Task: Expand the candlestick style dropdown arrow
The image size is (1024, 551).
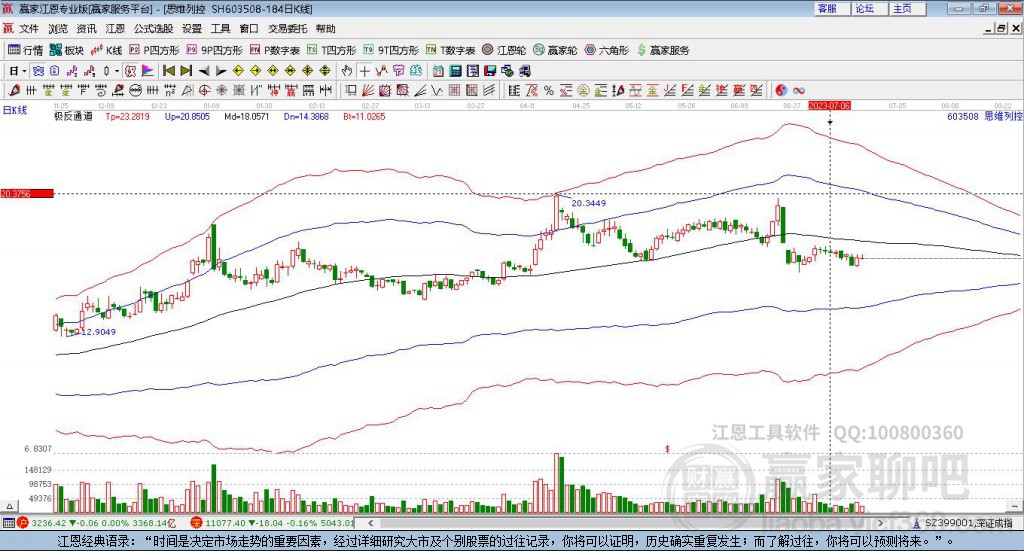Action: 117,71
